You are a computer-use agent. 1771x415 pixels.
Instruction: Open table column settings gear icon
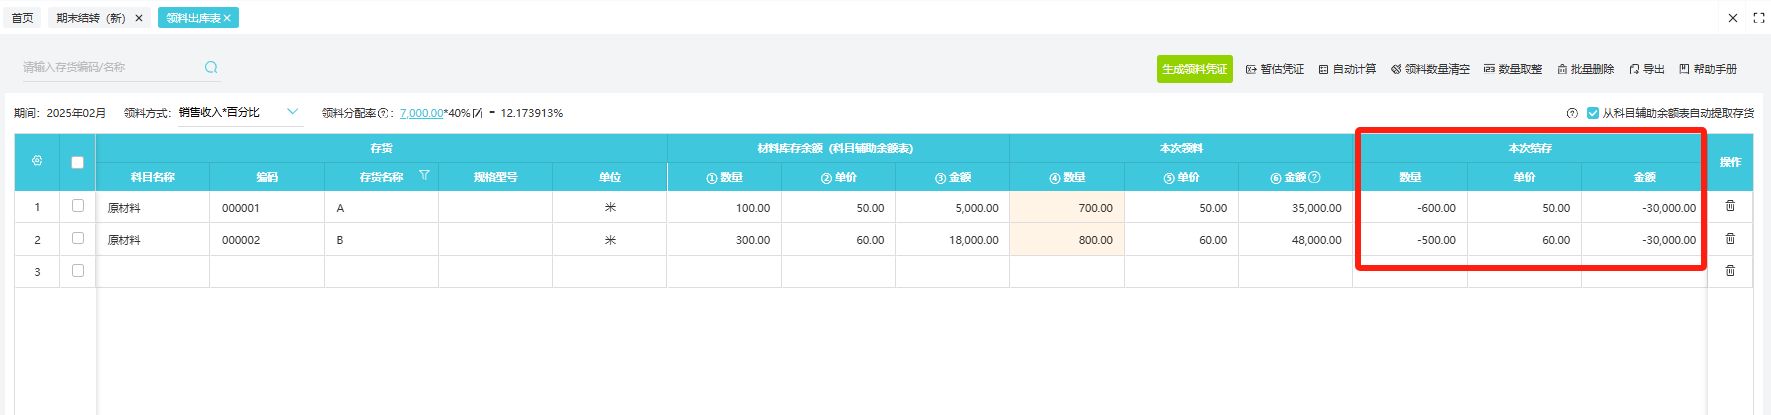[37, 161]
